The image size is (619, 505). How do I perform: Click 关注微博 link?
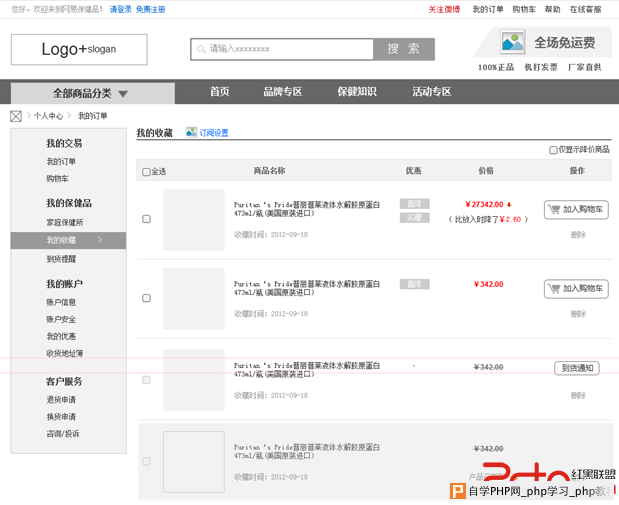[x=444, y=9]
